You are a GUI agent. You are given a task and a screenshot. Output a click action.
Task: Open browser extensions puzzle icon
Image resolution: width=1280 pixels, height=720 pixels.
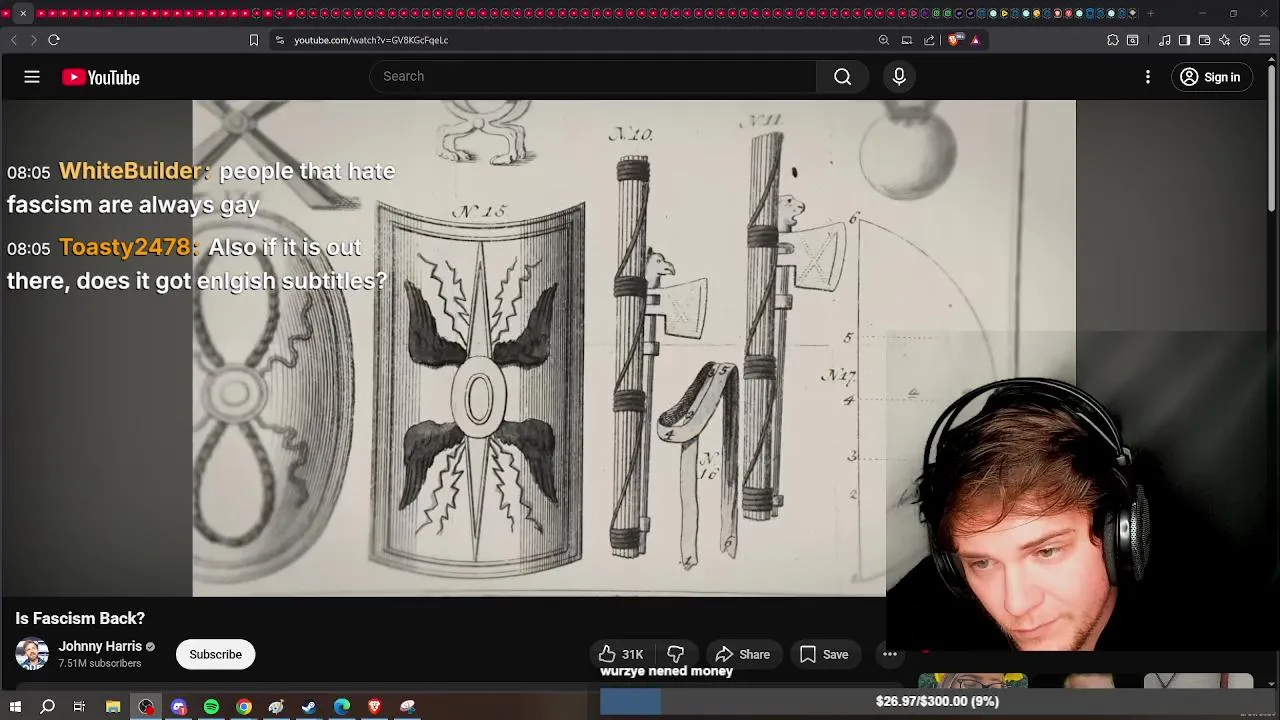[x=1113, y=40]
